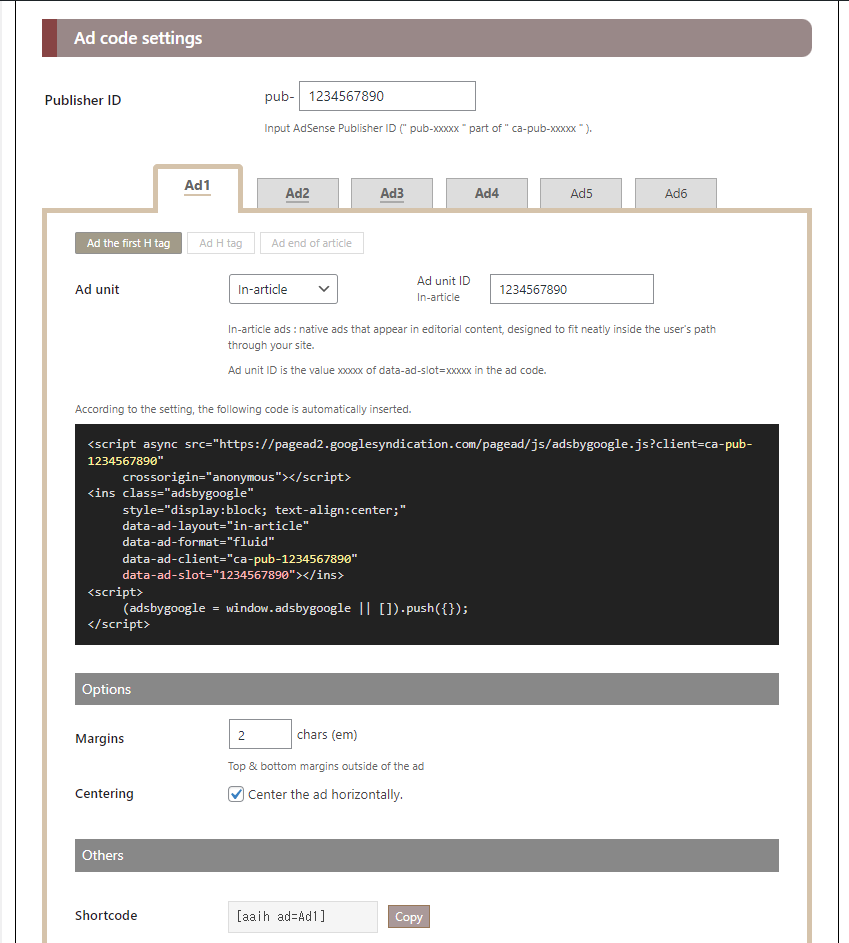Click the 'In-article ads : native ads' description
The height and width of the screenshot is (943, 849).
point(472,337)
